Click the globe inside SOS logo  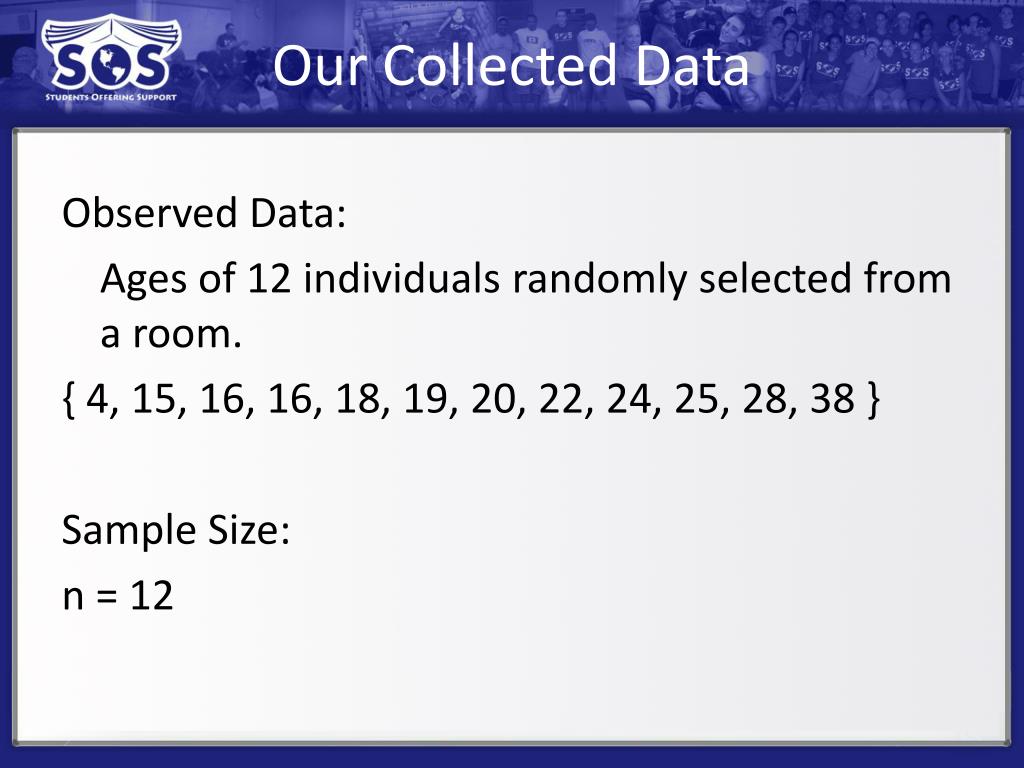pos(110,65)
